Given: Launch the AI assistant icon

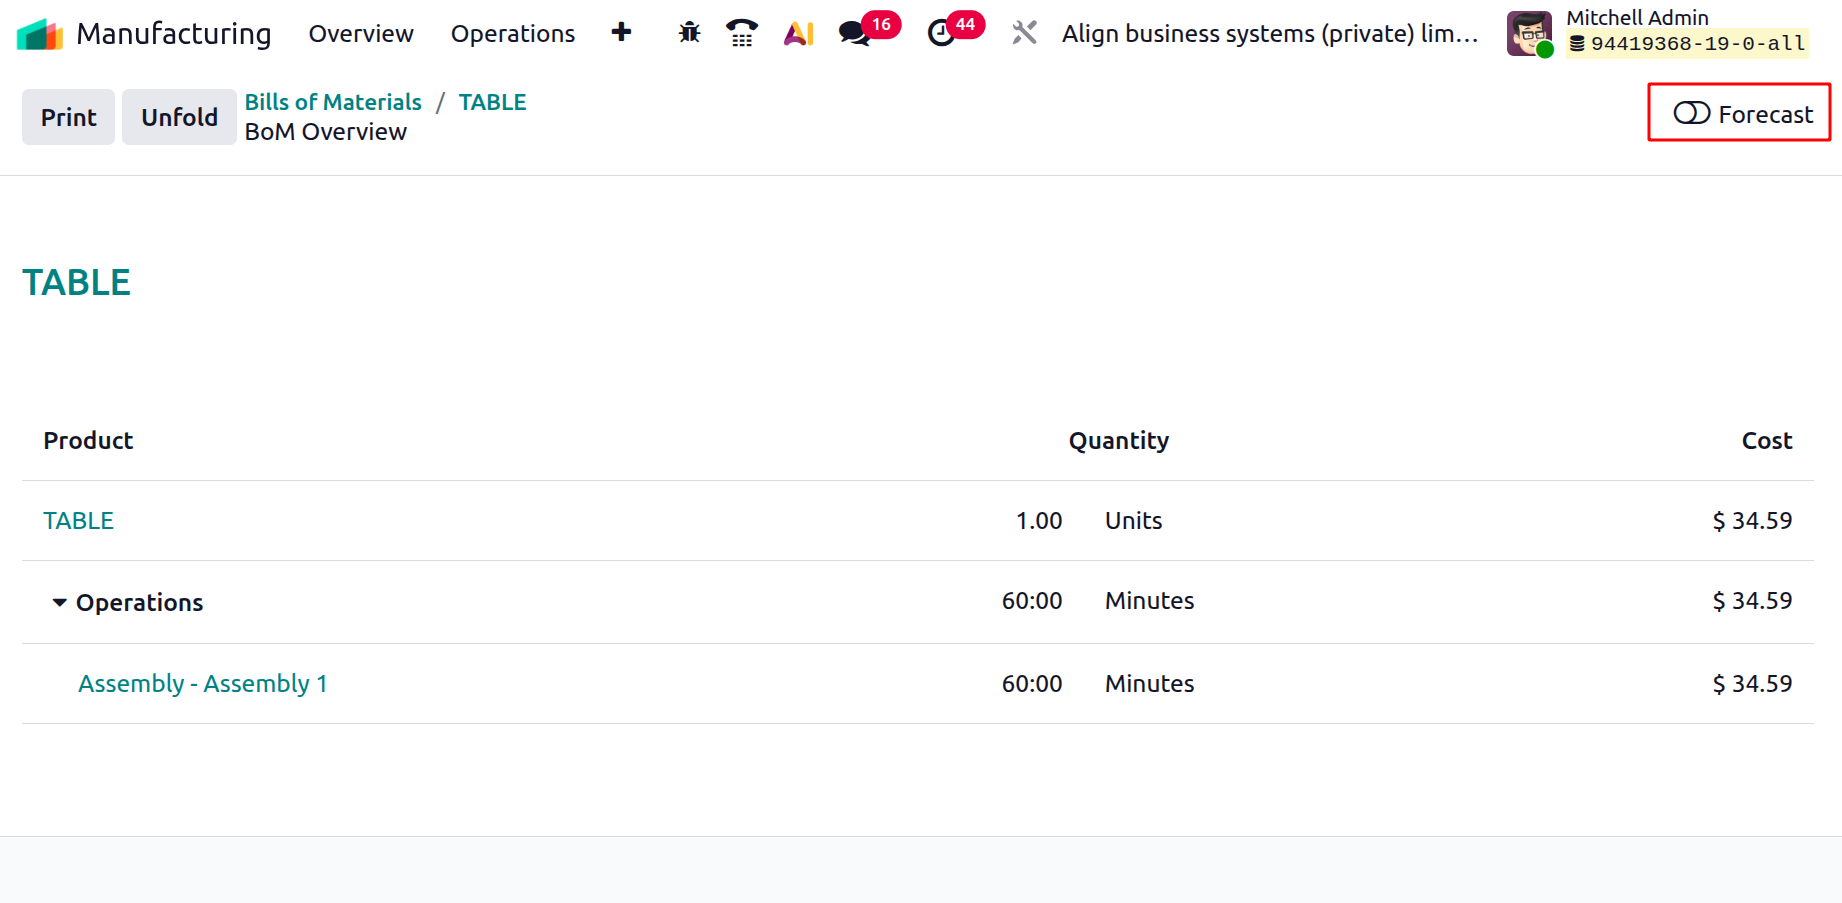Looking at the screenshot, I should [x=798, y=34].
